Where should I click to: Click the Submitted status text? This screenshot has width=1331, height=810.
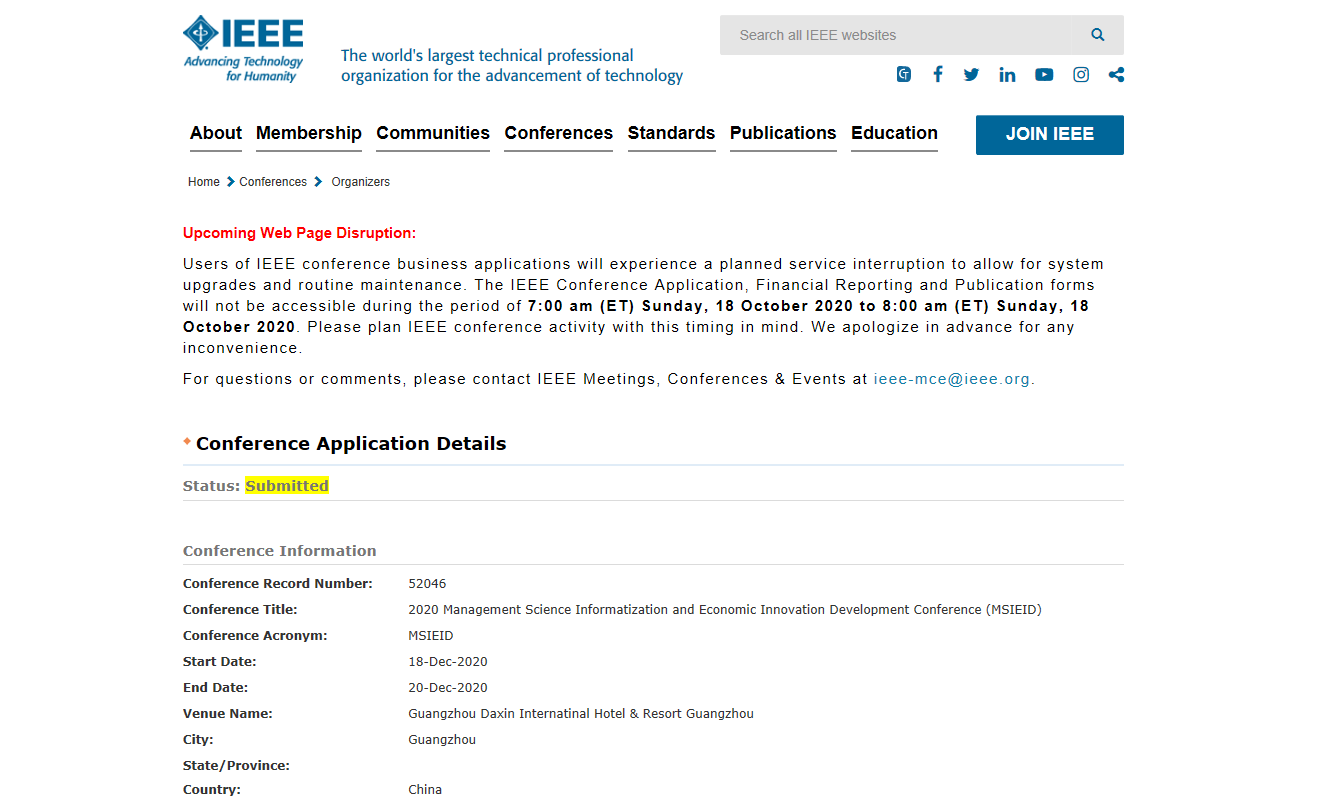pyautogui.click(x=287, y=486)
